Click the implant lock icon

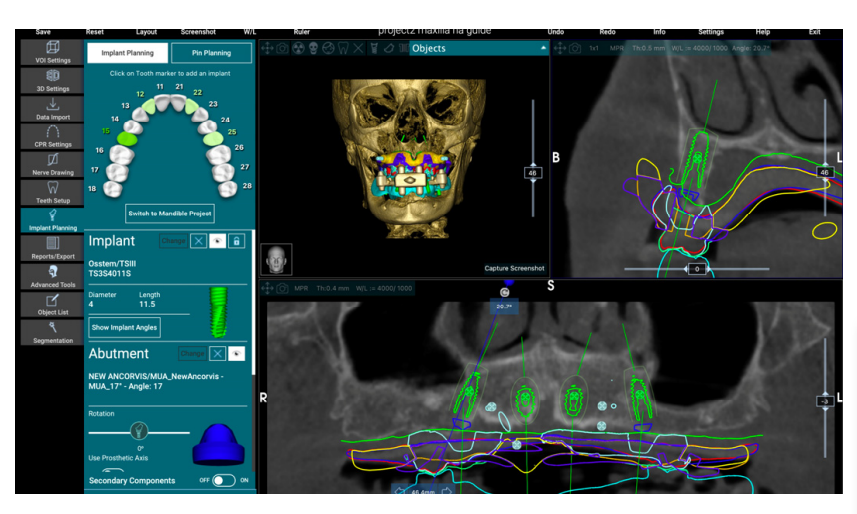[x=236, y=241]
